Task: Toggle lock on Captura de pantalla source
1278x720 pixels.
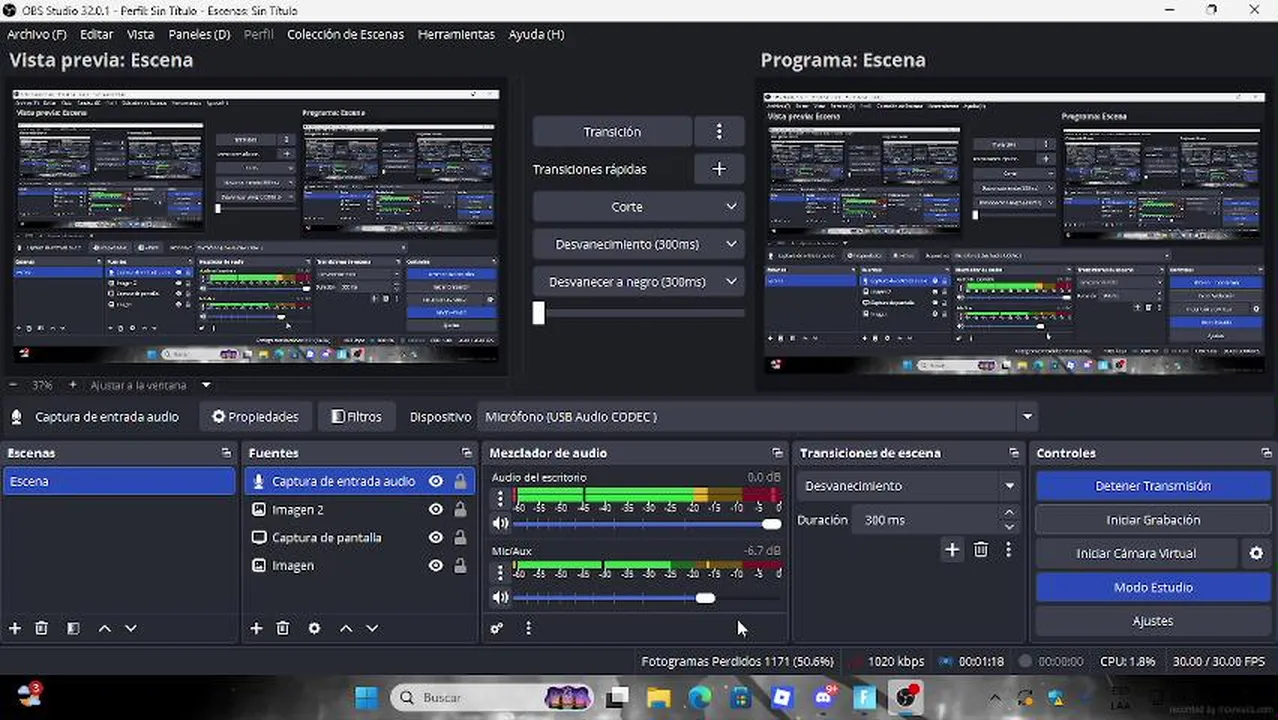Action: click(460, 537)
